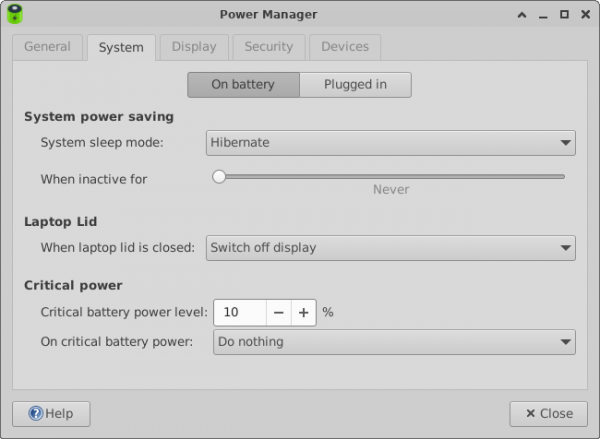600x439 pixels.
Task: Click the Power Manager battery icon
Action: [x=15, y=14]
